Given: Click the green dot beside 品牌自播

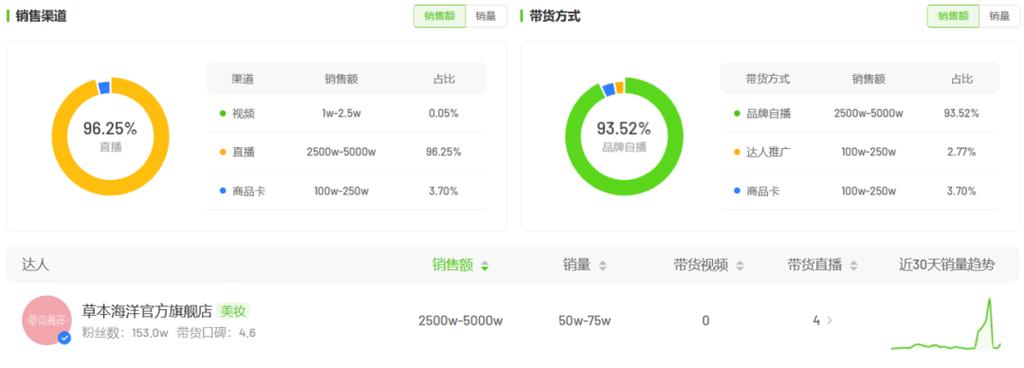Looking at the screenshot, I should pyautogui.click(x=737, y=114).
